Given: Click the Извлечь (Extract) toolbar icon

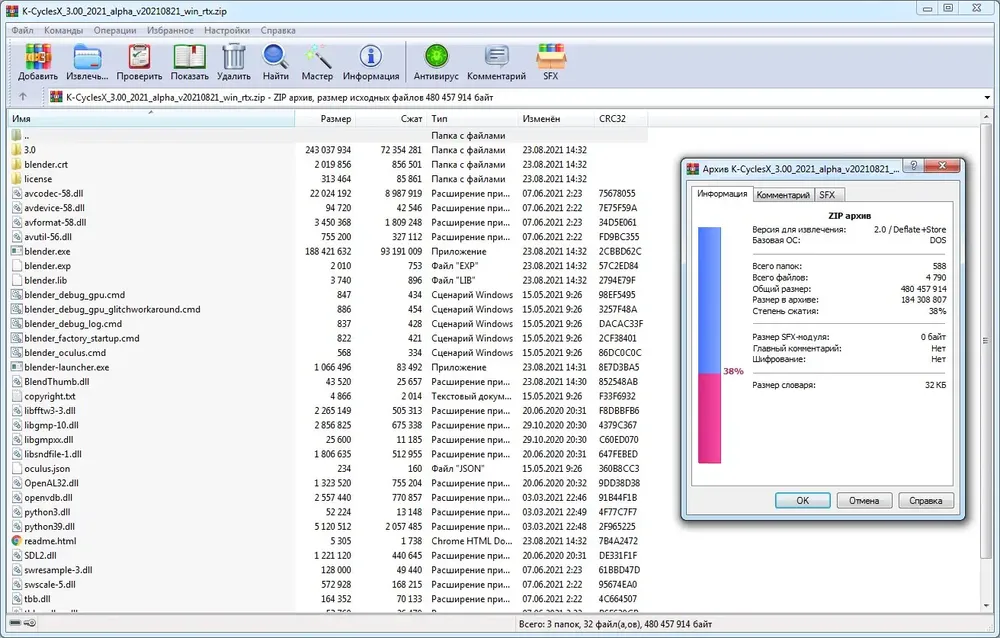Looking at the screenshot, I should click(x=87, y=57).
